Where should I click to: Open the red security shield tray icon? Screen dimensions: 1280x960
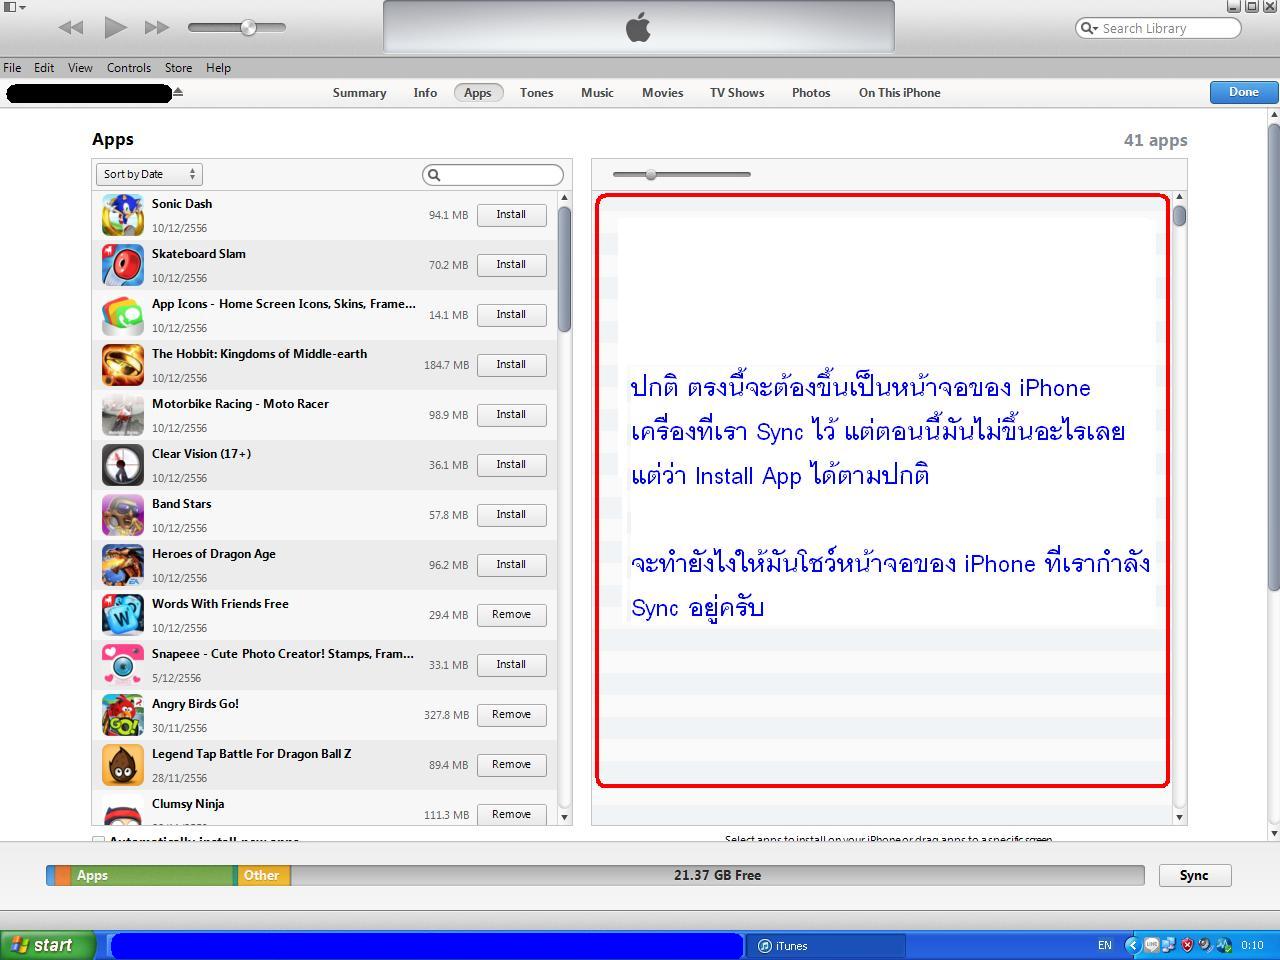(1187, 945)
